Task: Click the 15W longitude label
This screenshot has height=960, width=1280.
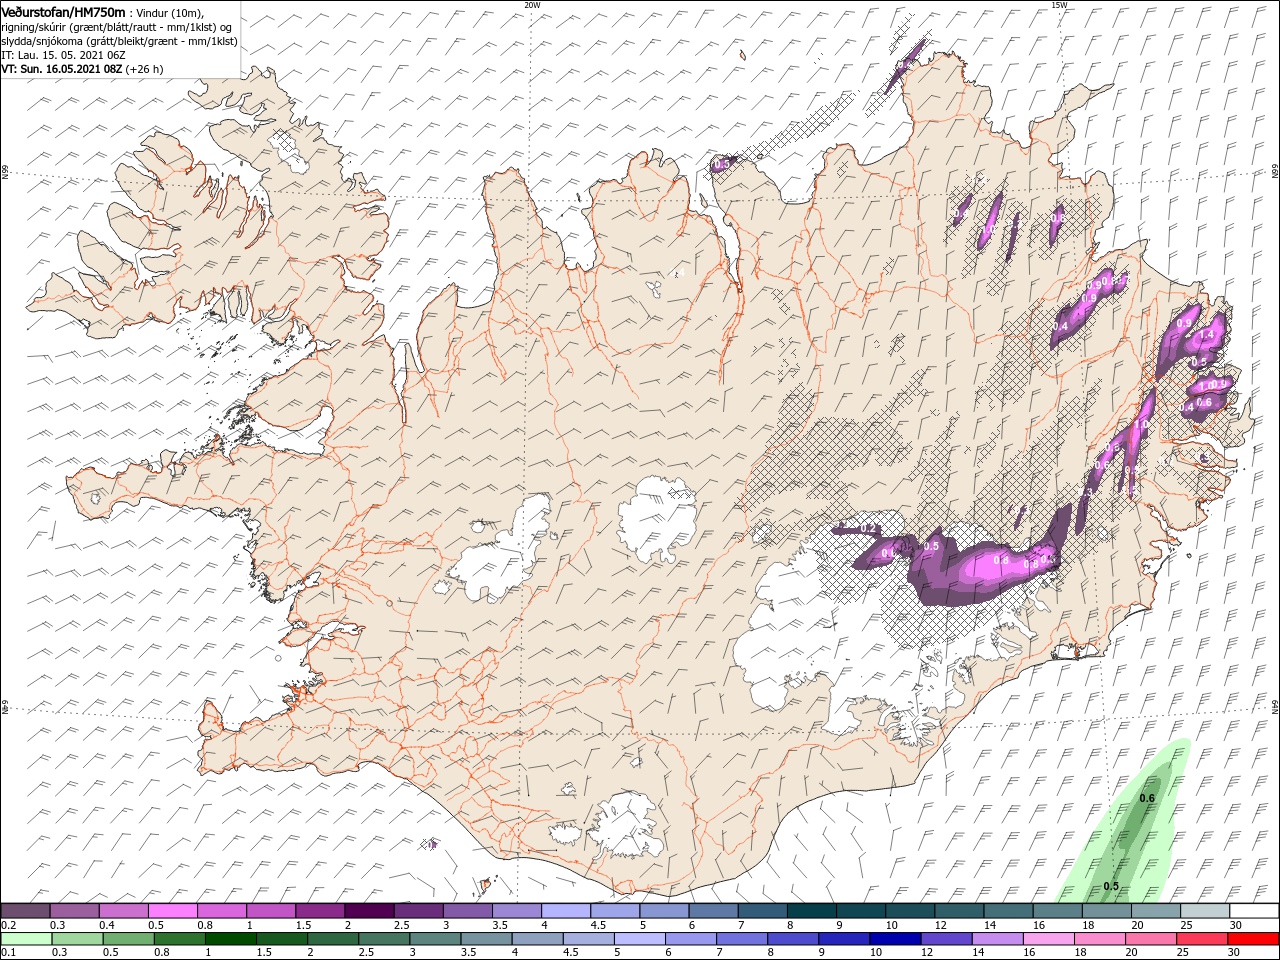Action: pos(1059,5)
